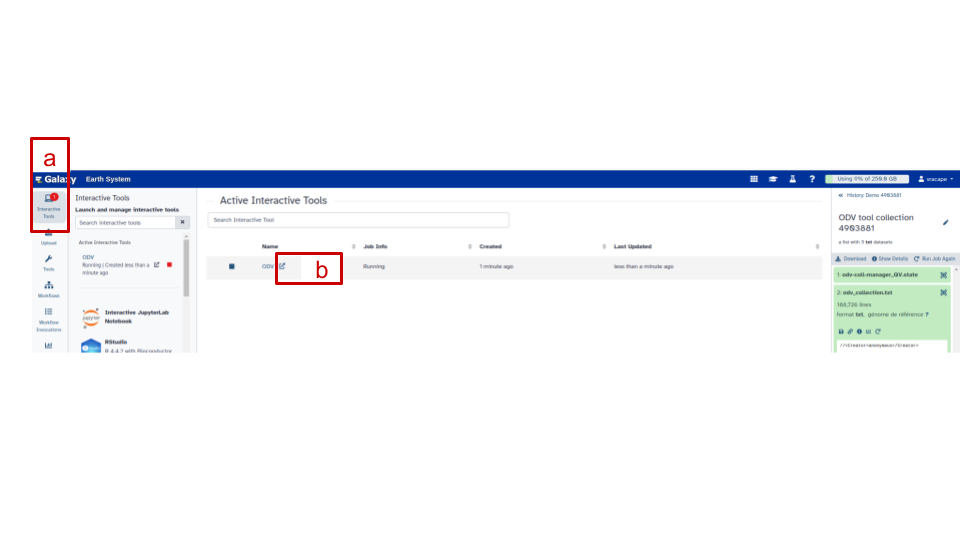Open the grid apps icon in top bar
The height and width of the screenshot is (540, 960).
(753, 179)
